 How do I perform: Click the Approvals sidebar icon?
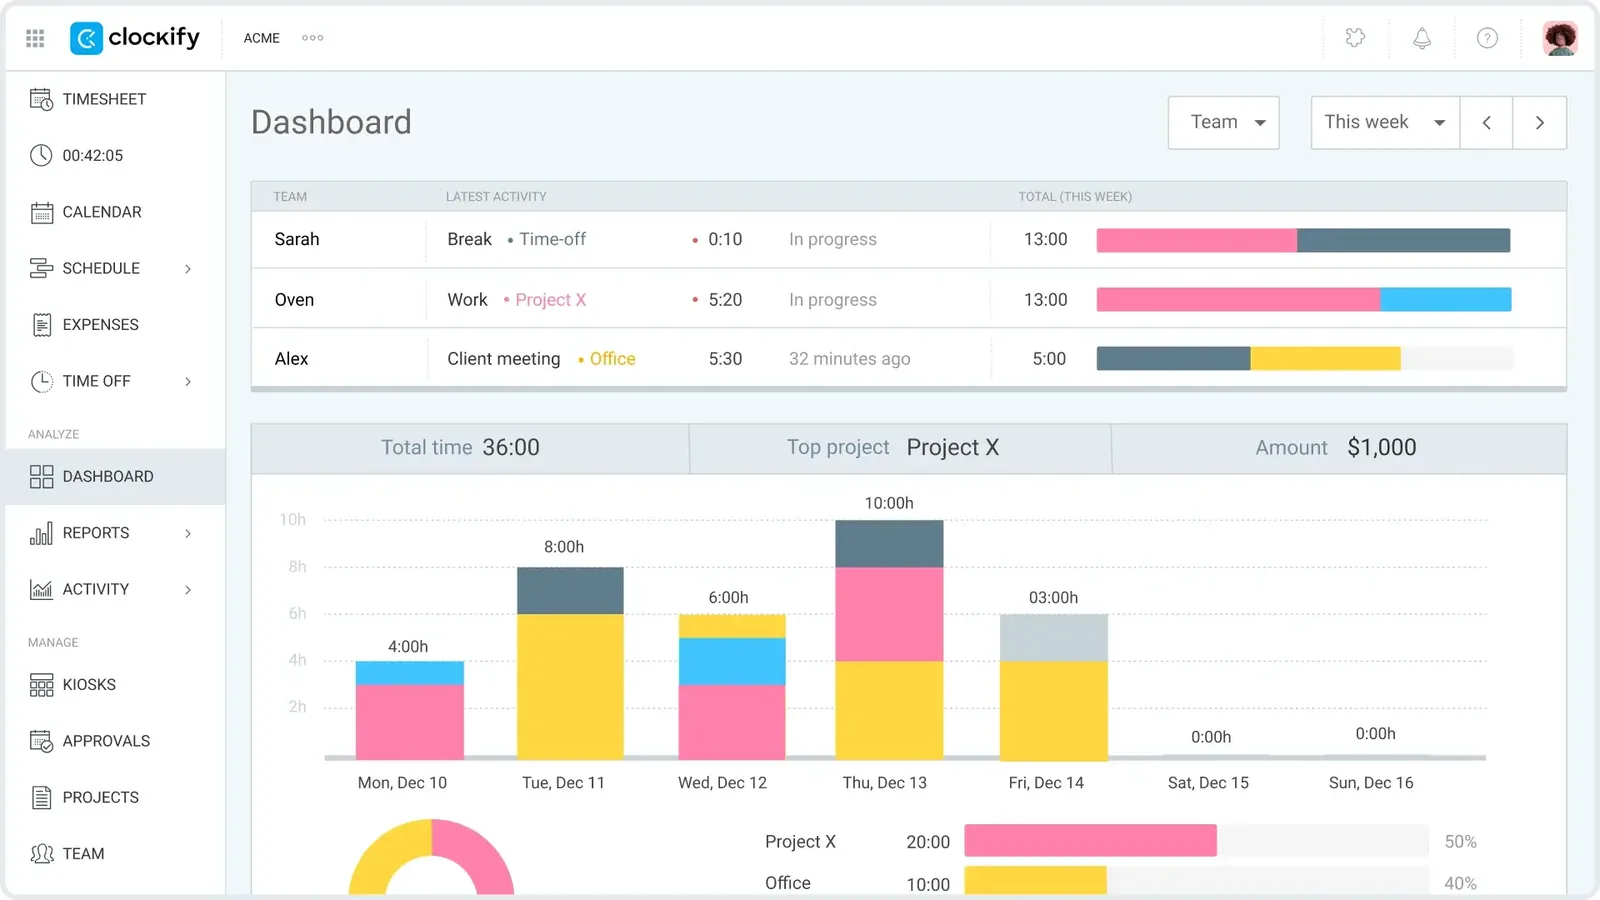pyautogui.click(x=41, y=741)
